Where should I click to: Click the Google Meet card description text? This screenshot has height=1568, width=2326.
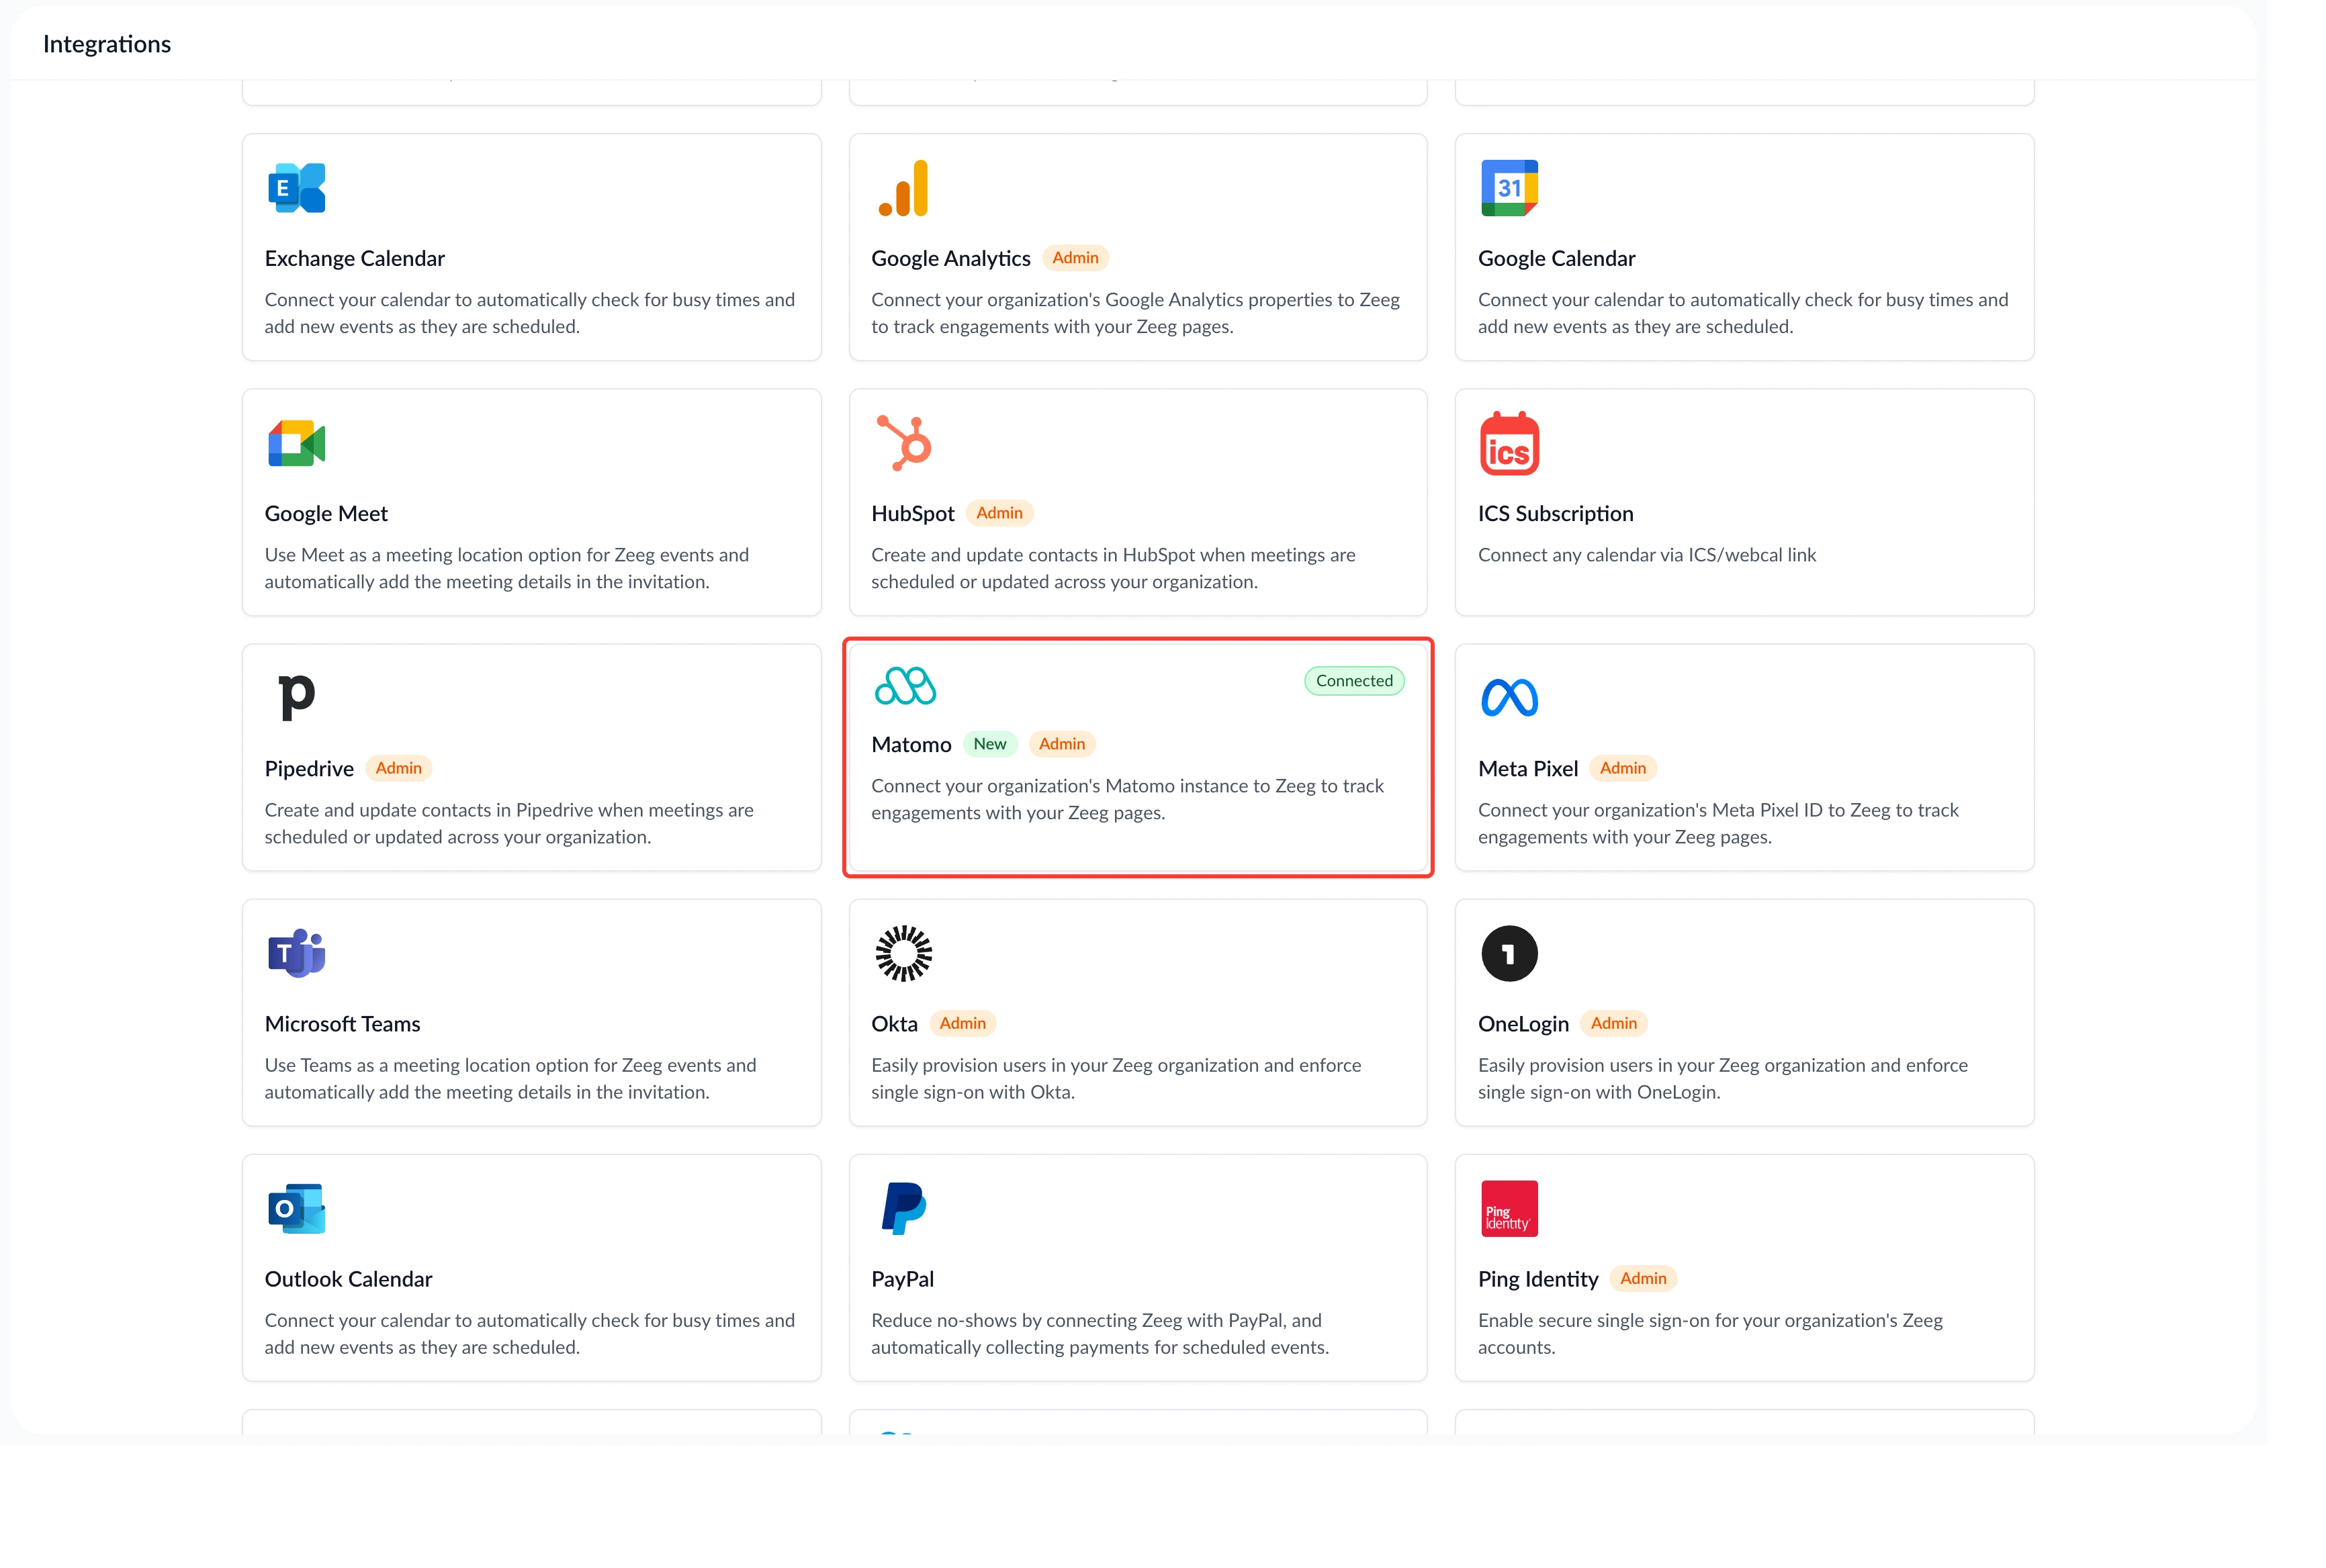pyautogui.click(x=506, y=568)
